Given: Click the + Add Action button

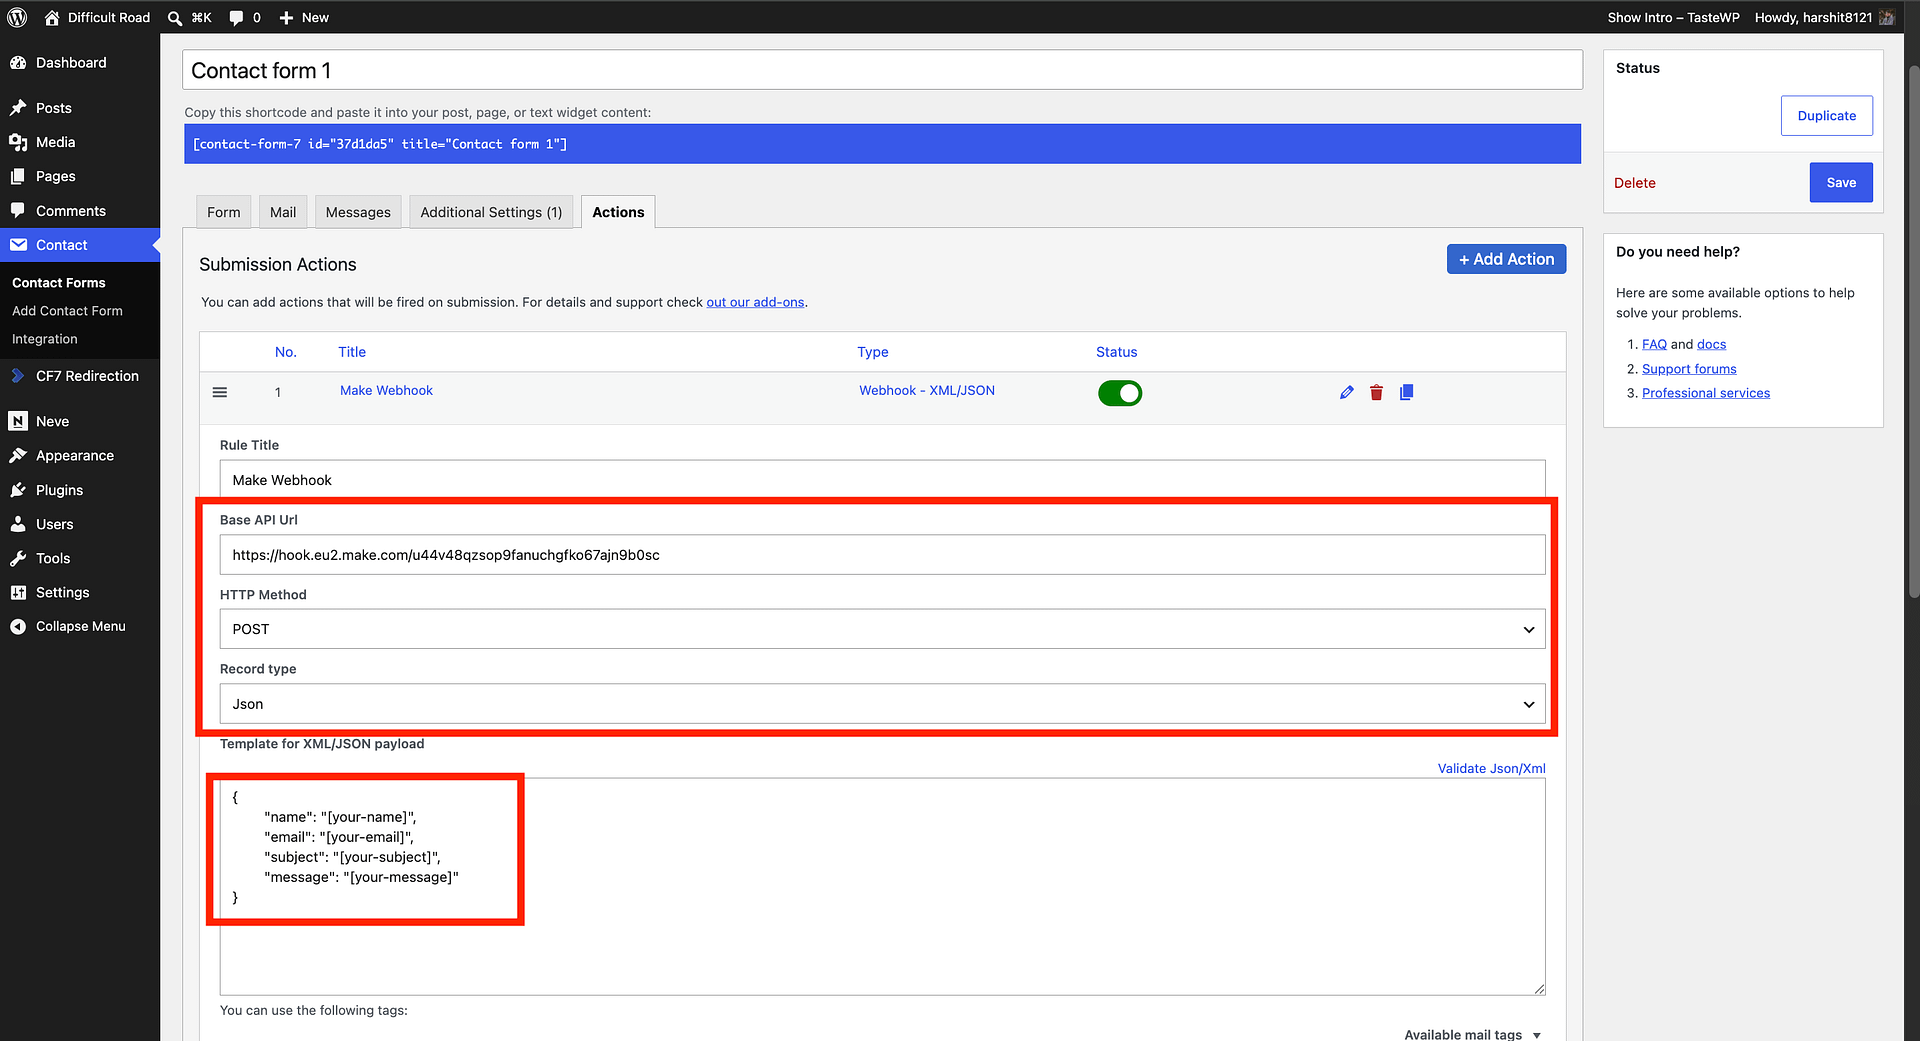Looking at the screenshot, I should pos(1506,259).
